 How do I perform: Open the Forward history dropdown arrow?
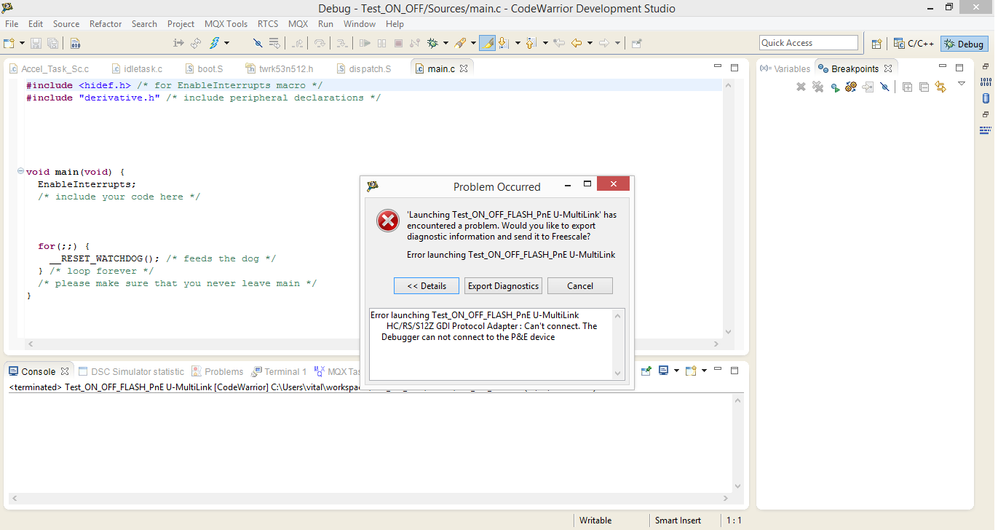click(617, 43)
